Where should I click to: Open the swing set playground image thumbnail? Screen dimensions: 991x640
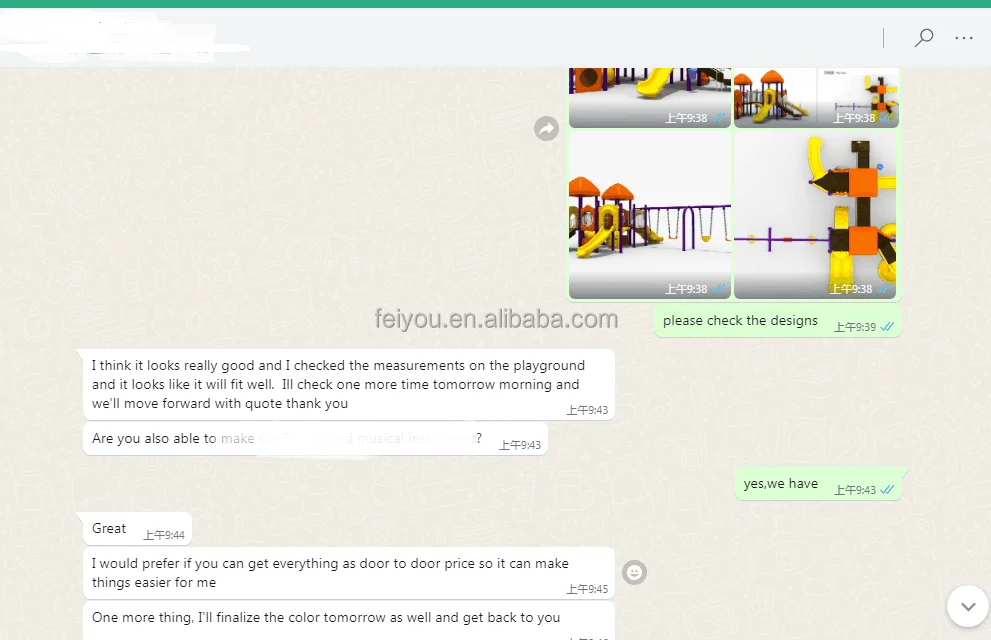tap(650, 215)
